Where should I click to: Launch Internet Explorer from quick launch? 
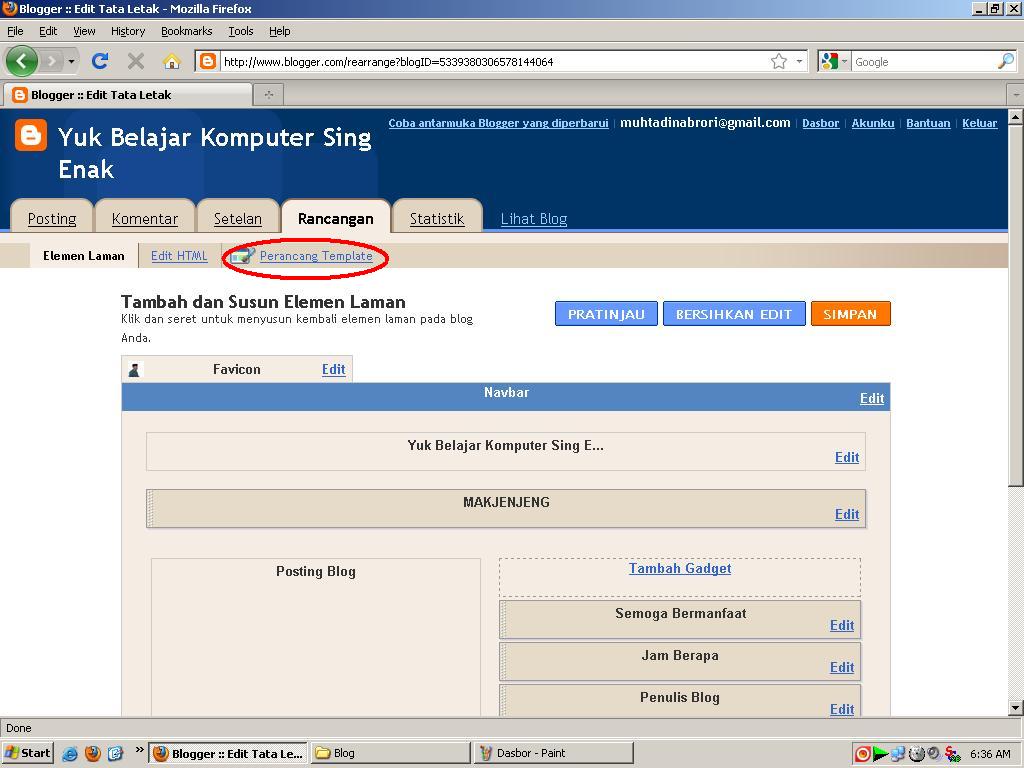(x=70, y=754)
